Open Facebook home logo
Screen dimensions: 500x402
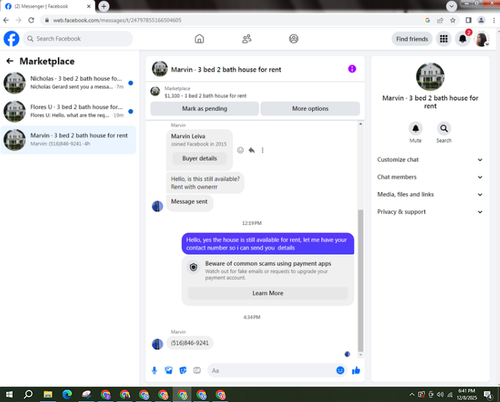(11, 39)
